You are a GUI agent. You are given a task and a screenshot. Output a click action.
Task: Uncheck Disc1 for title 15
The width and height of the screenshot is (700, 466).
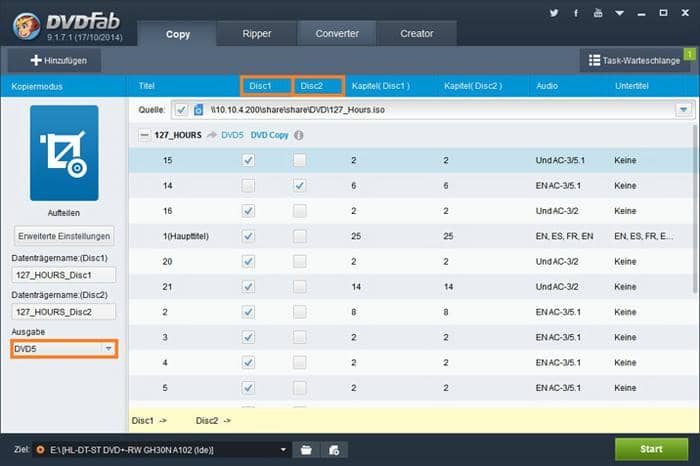(x=248, y=160)
